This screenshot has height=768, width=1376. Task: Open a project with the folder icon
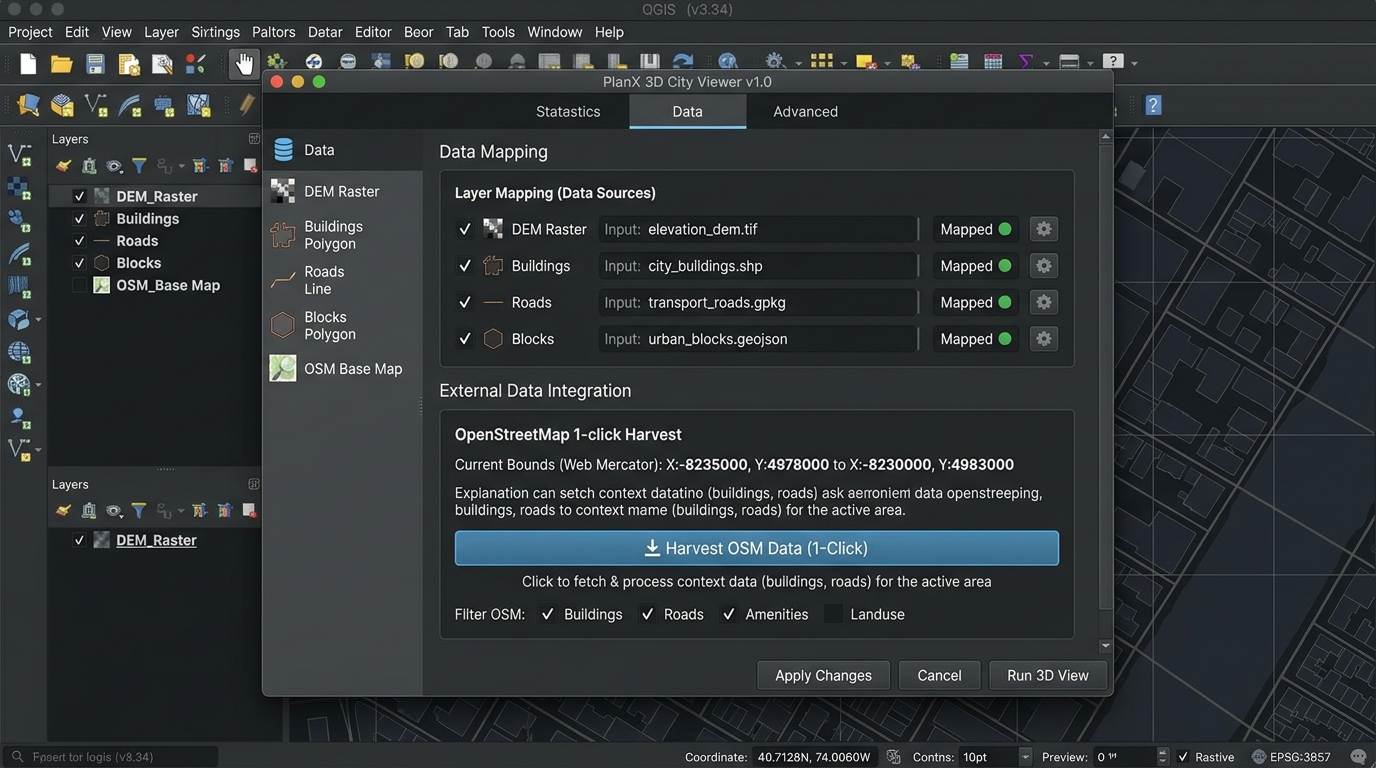coord(62,64)
